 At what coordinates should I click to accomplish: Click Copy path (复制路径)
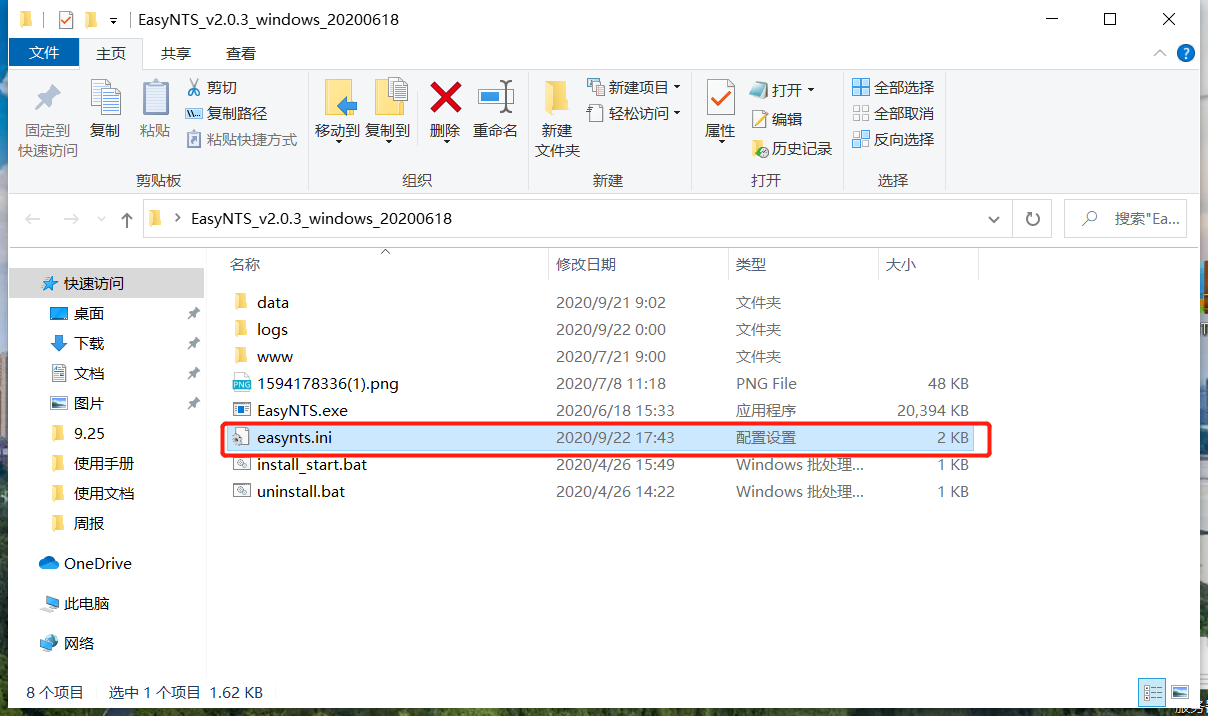click(x=227, y=114)
